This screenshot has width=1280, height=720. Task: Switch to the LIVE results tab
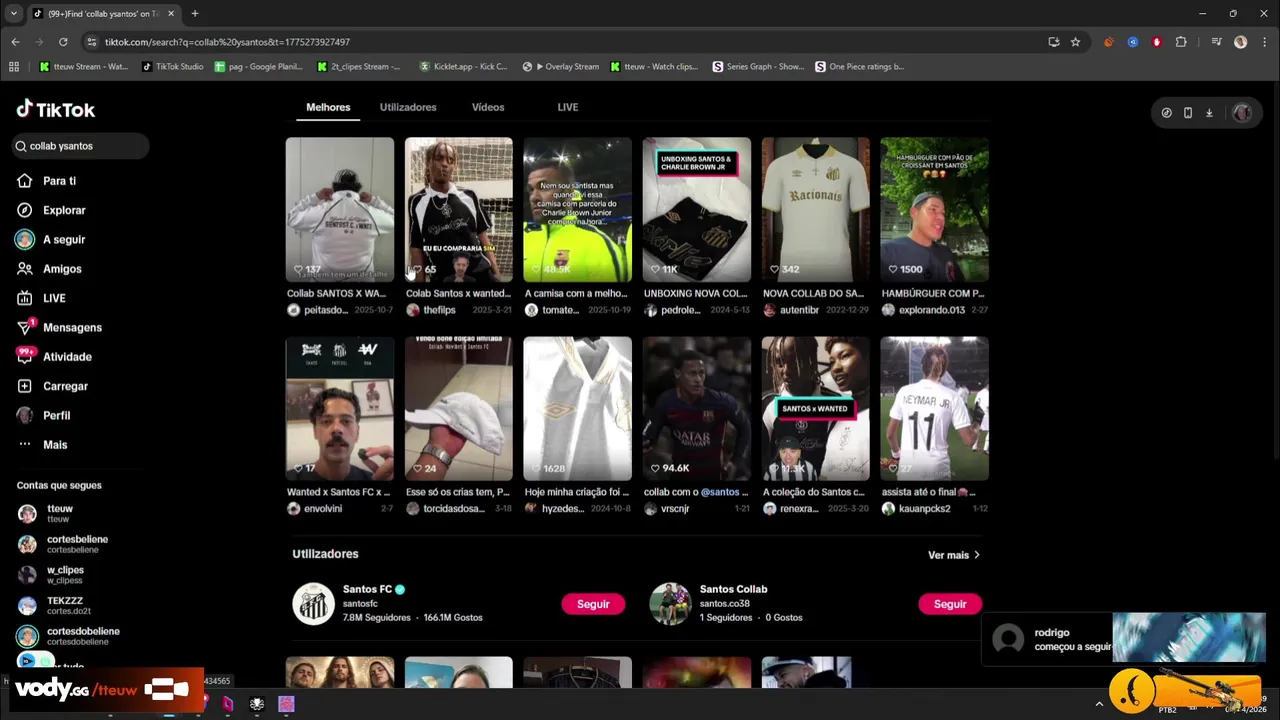568,107
